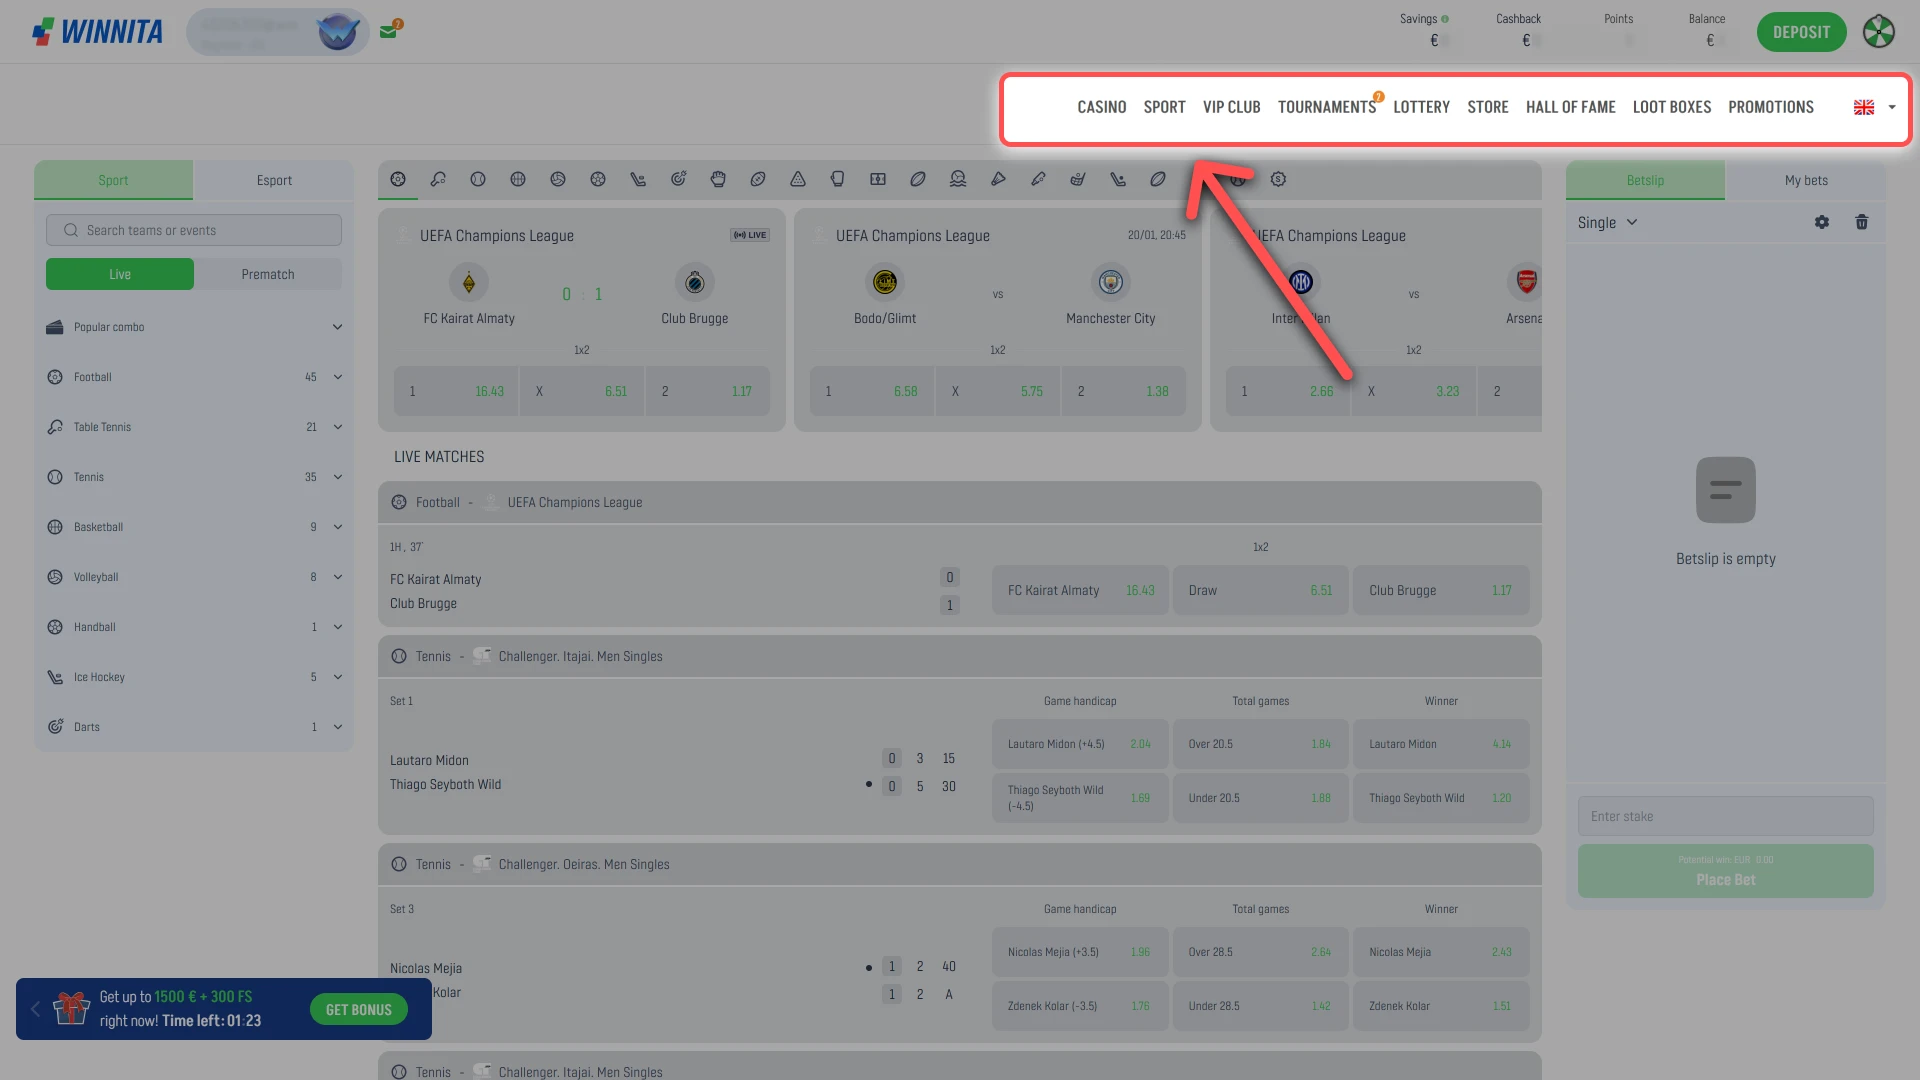
Task: Select the darts target icon in sports bar
Action: pyautogui.click(x=678, y=179)
